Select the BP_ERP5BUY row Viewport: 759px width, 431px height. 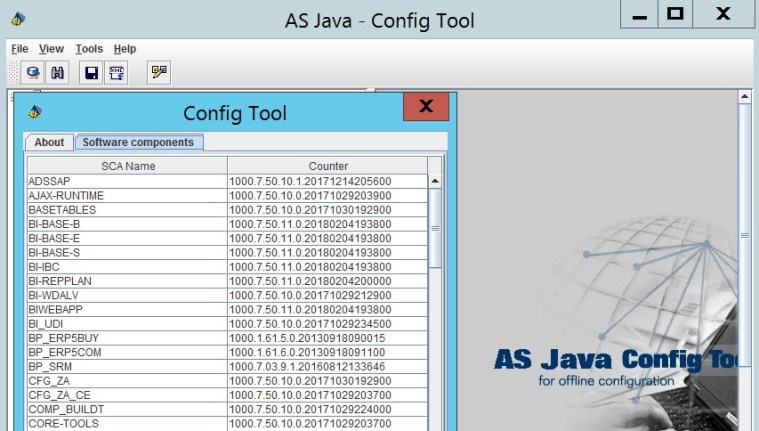click(227, 338)
